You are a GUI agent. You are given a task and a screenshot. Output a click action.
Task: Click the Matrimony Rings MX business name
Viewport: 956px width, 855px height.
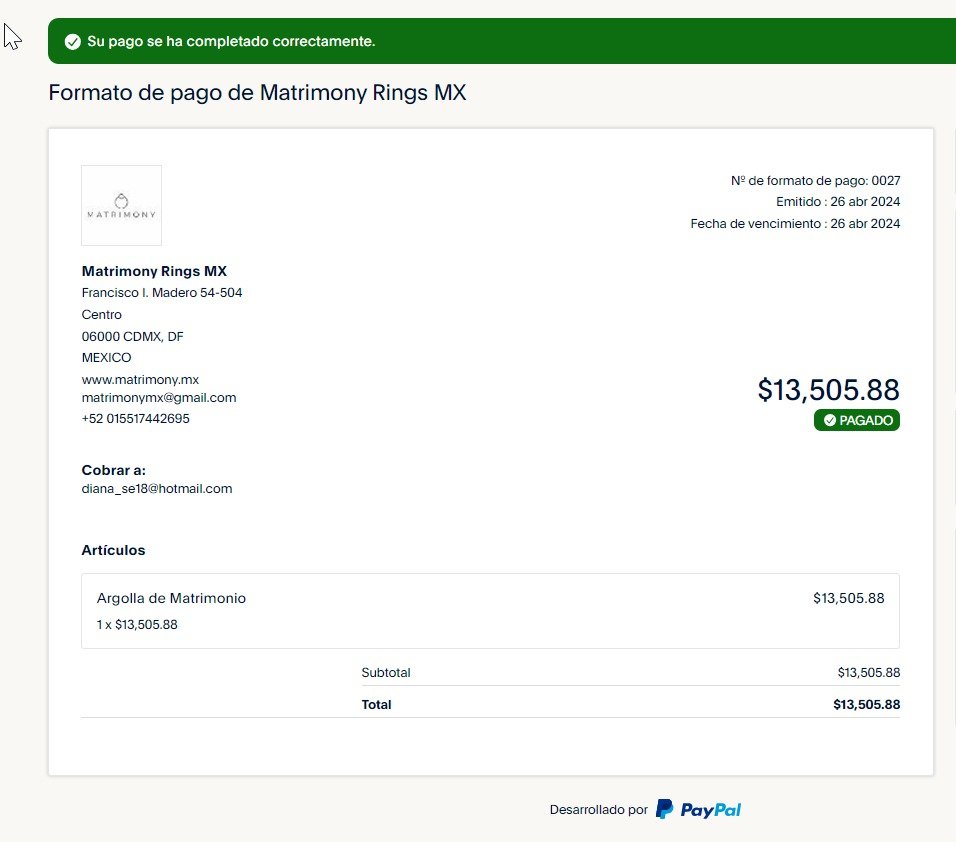click(x=154, y=271)
